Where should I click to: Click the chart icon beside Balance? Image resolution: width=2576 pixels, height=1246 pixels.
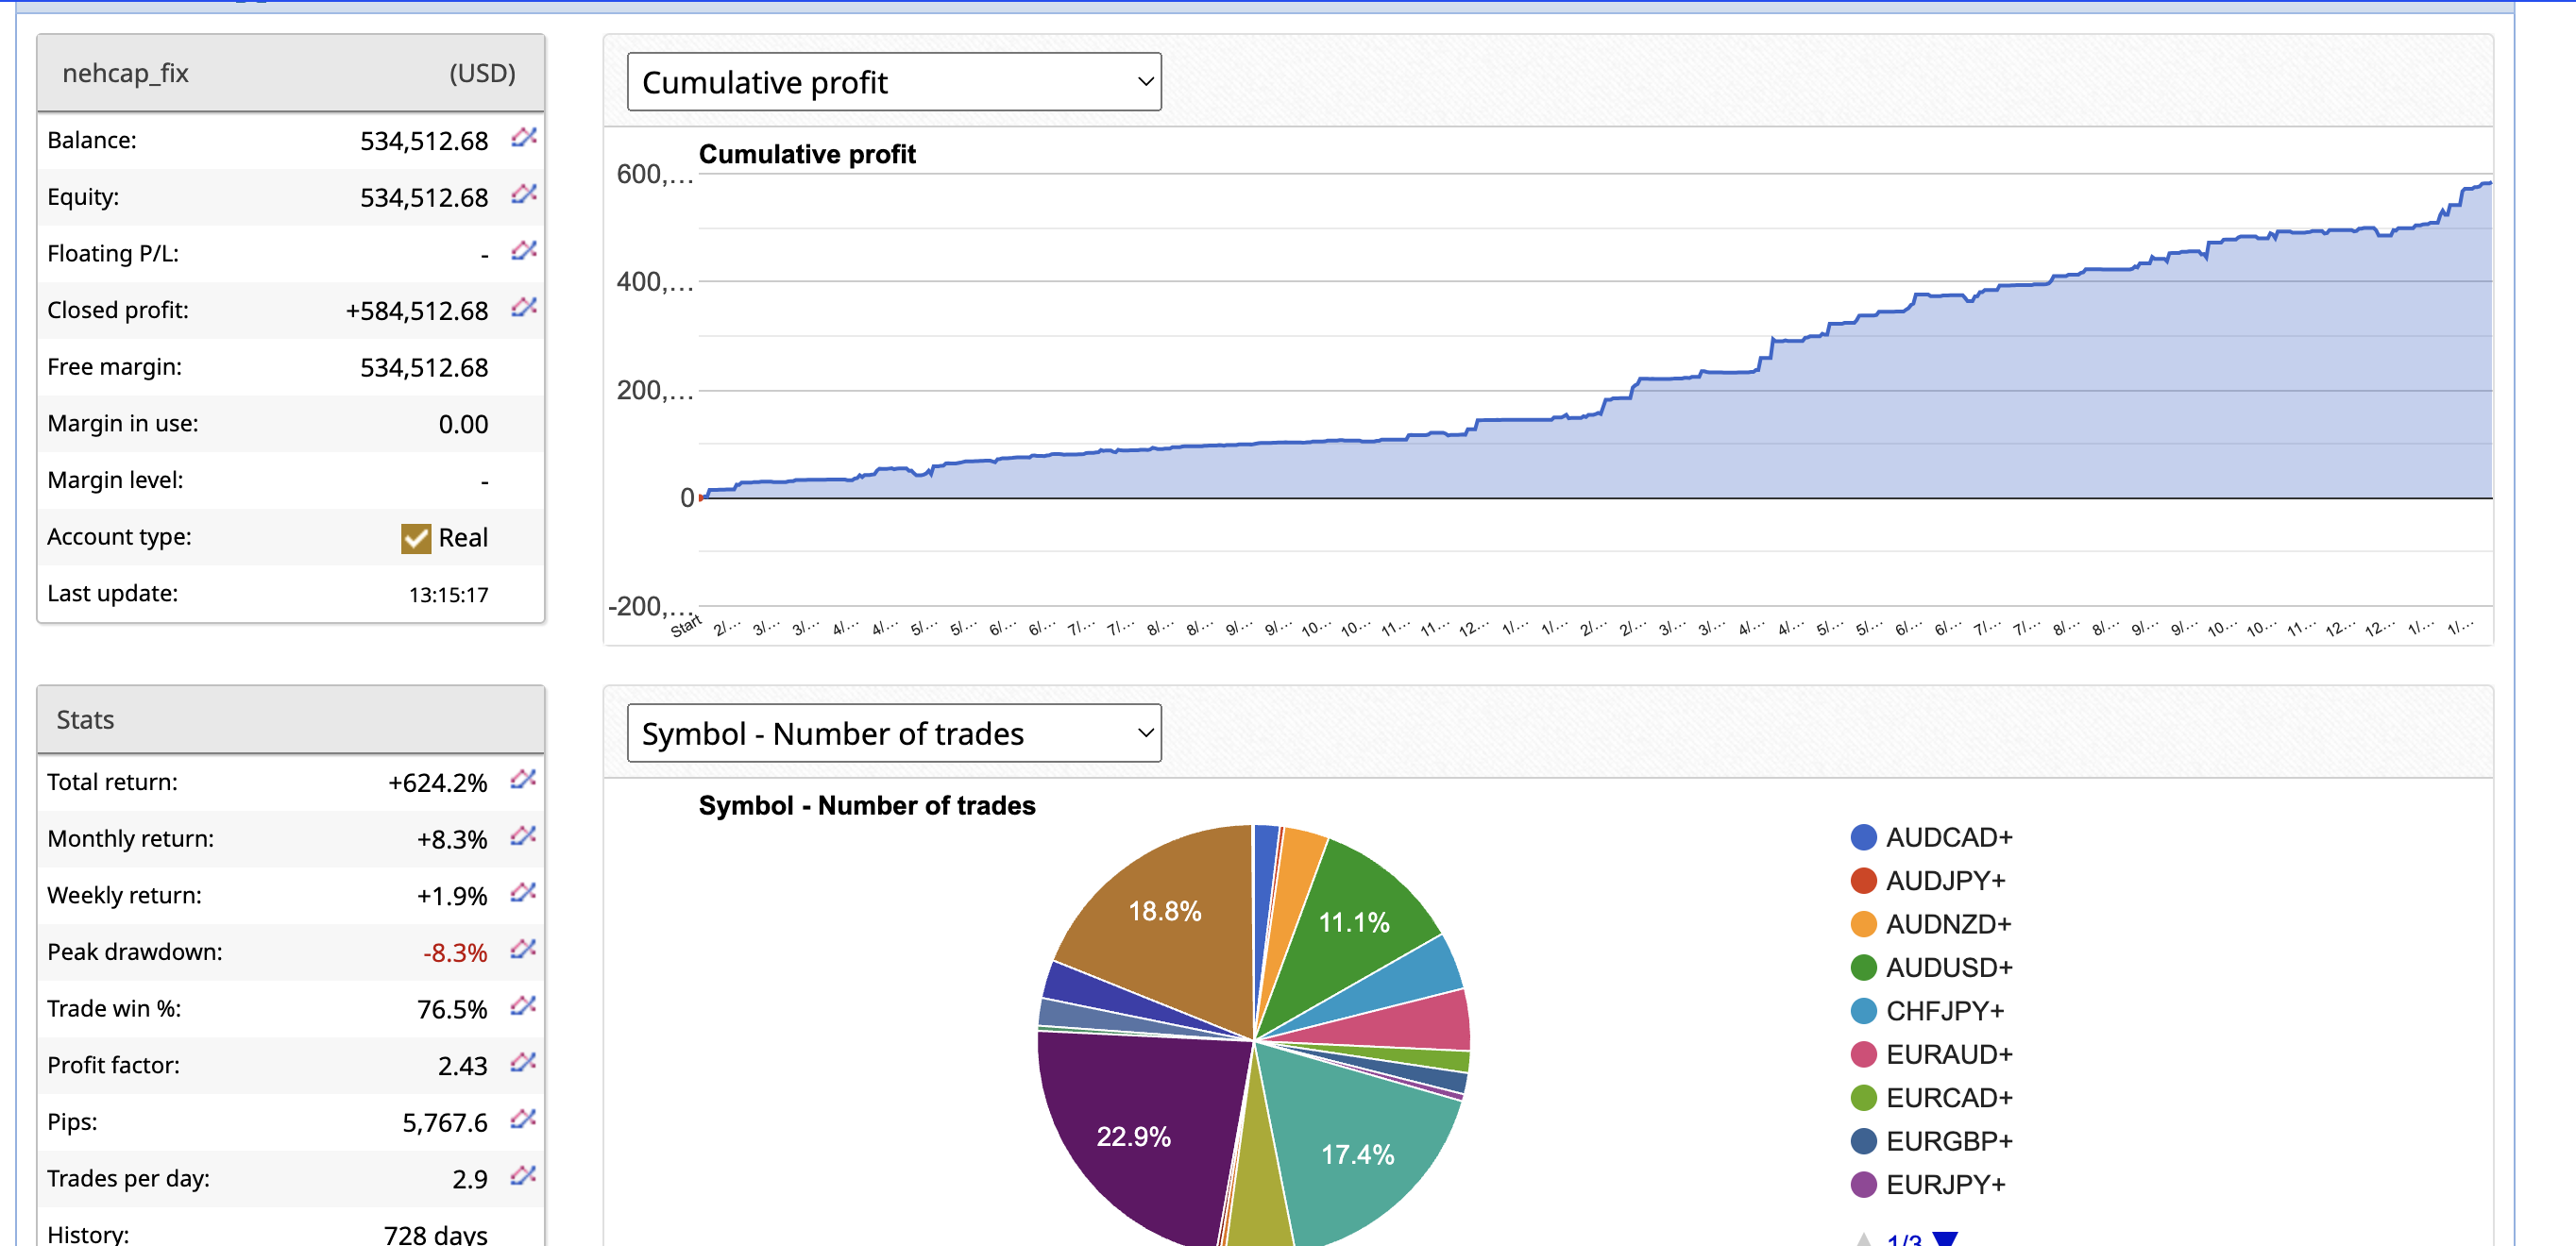(x=523, y=138)
